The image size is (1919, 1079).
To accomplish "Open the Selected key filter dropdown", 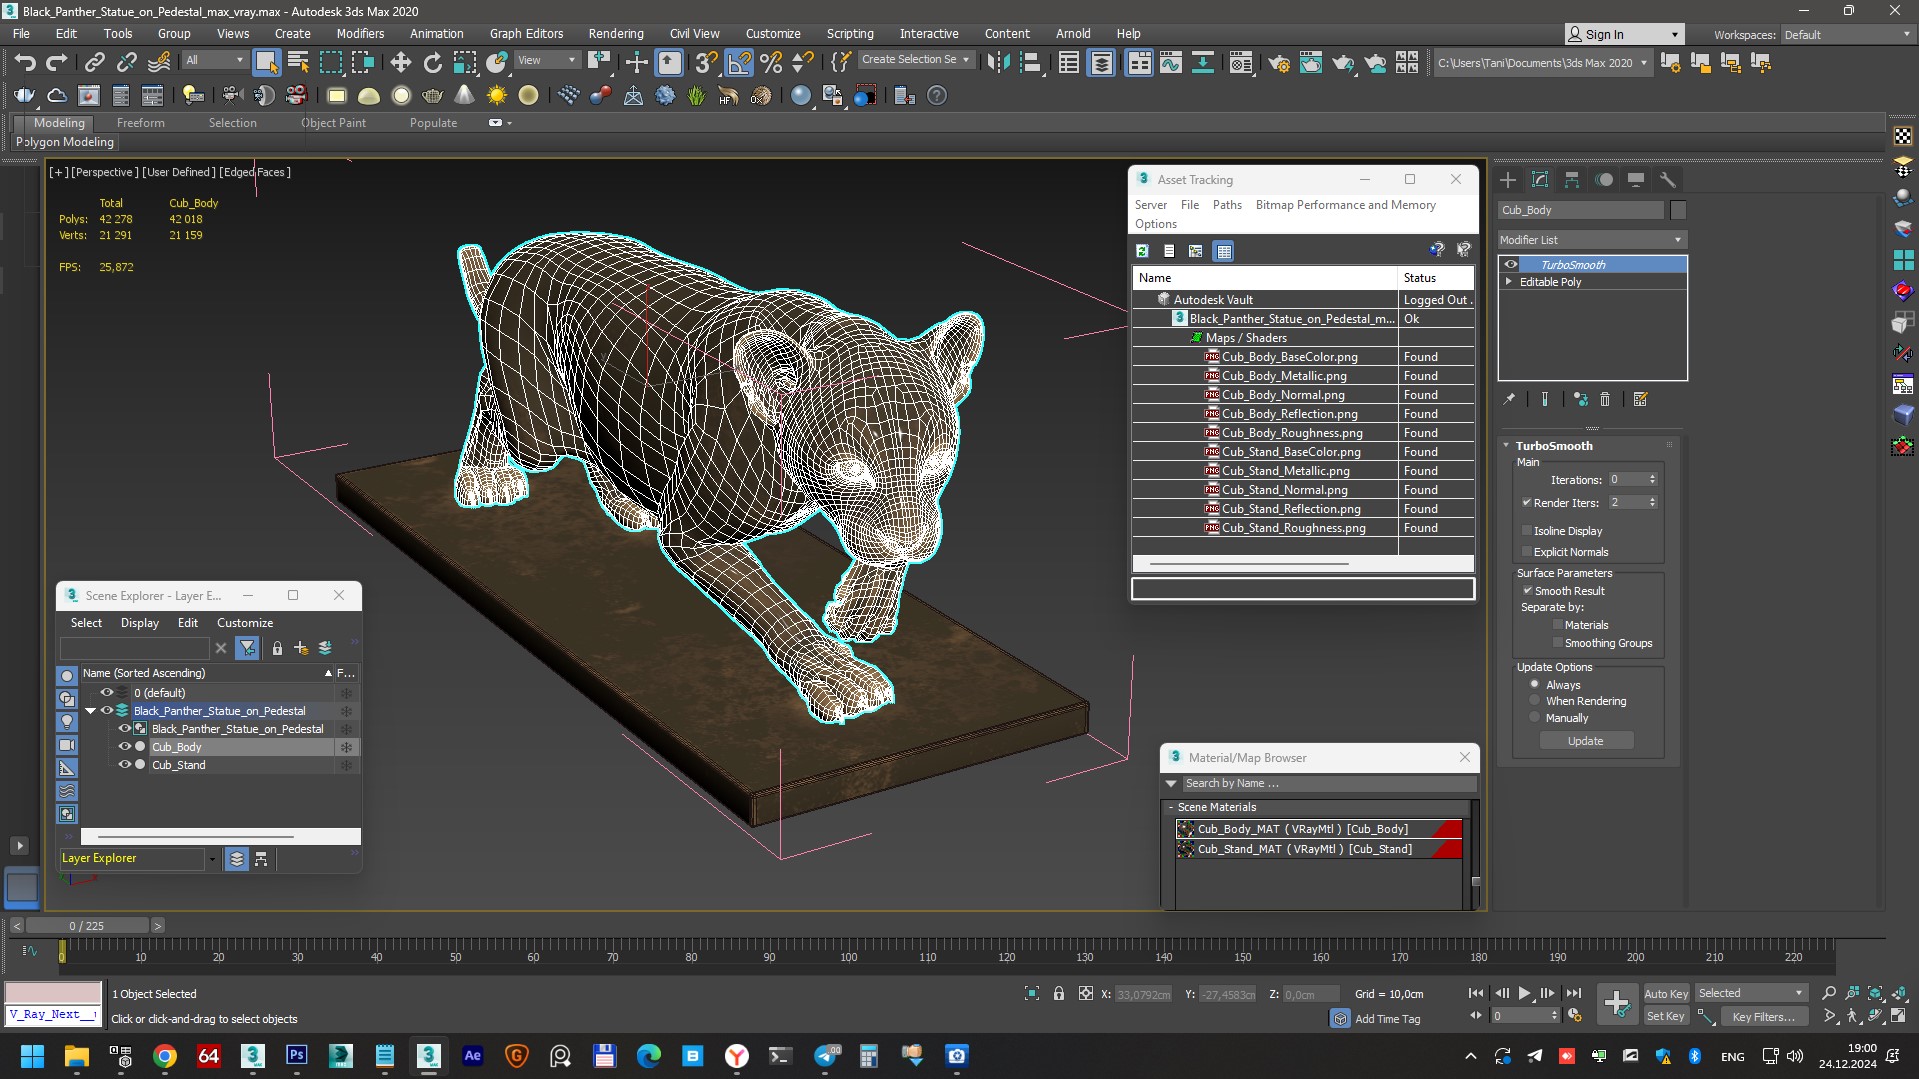I will [x=1751, y=993].
